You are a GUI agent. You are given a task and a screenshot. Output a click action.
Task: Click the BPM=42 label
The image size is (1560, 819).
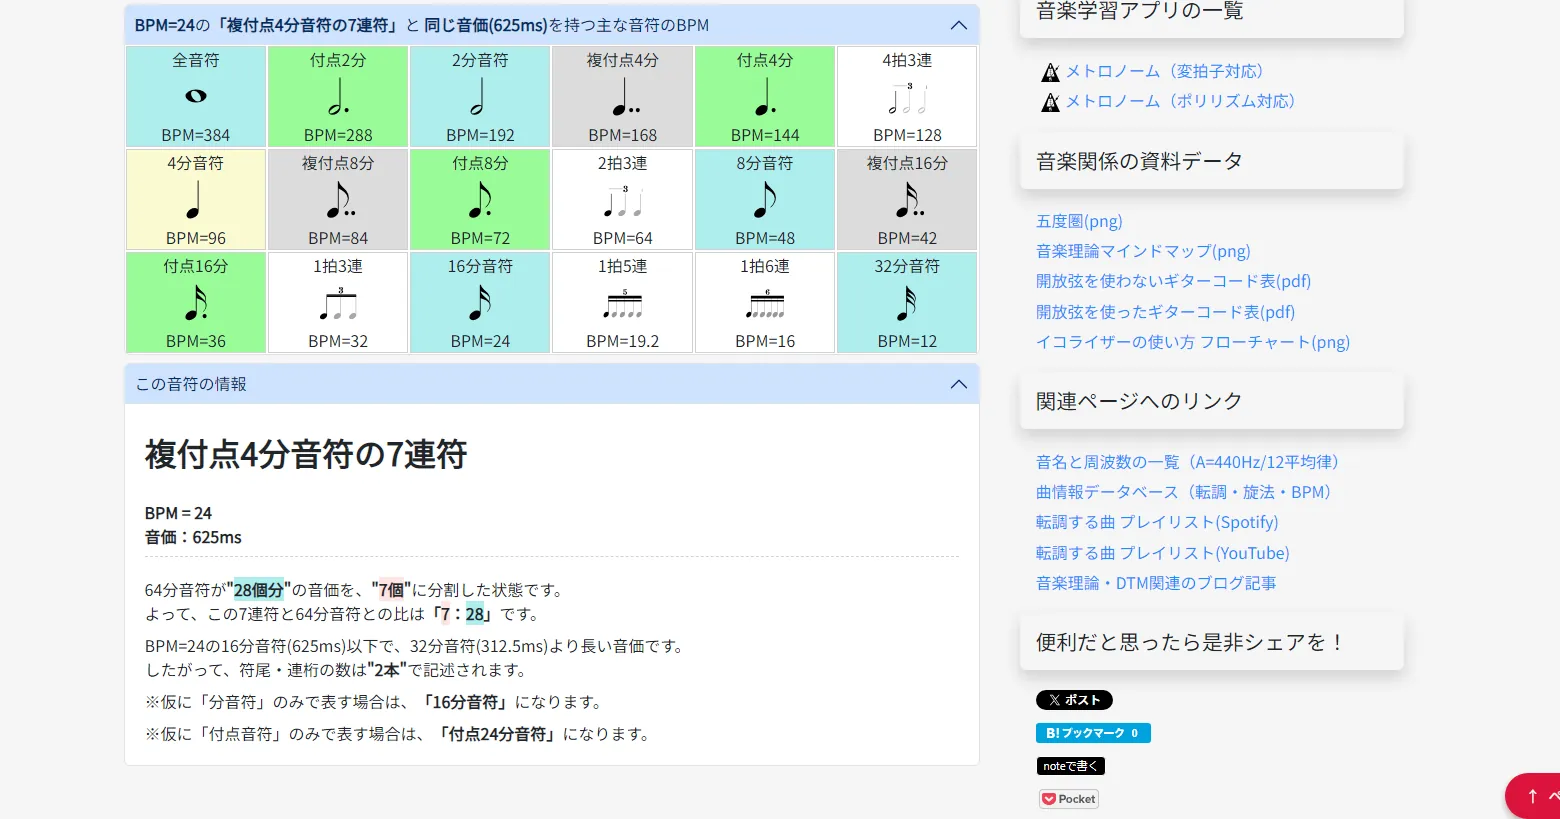[x=907, y=238]
